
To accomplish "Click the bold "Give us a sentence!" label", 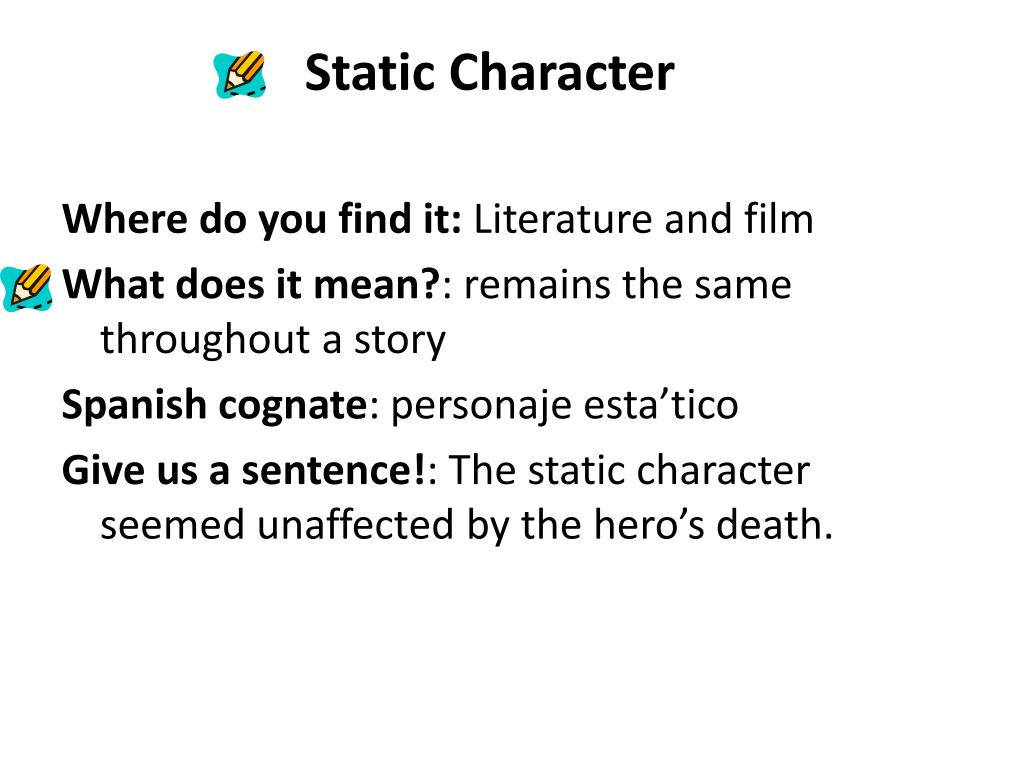I will (x=245, y=470).
